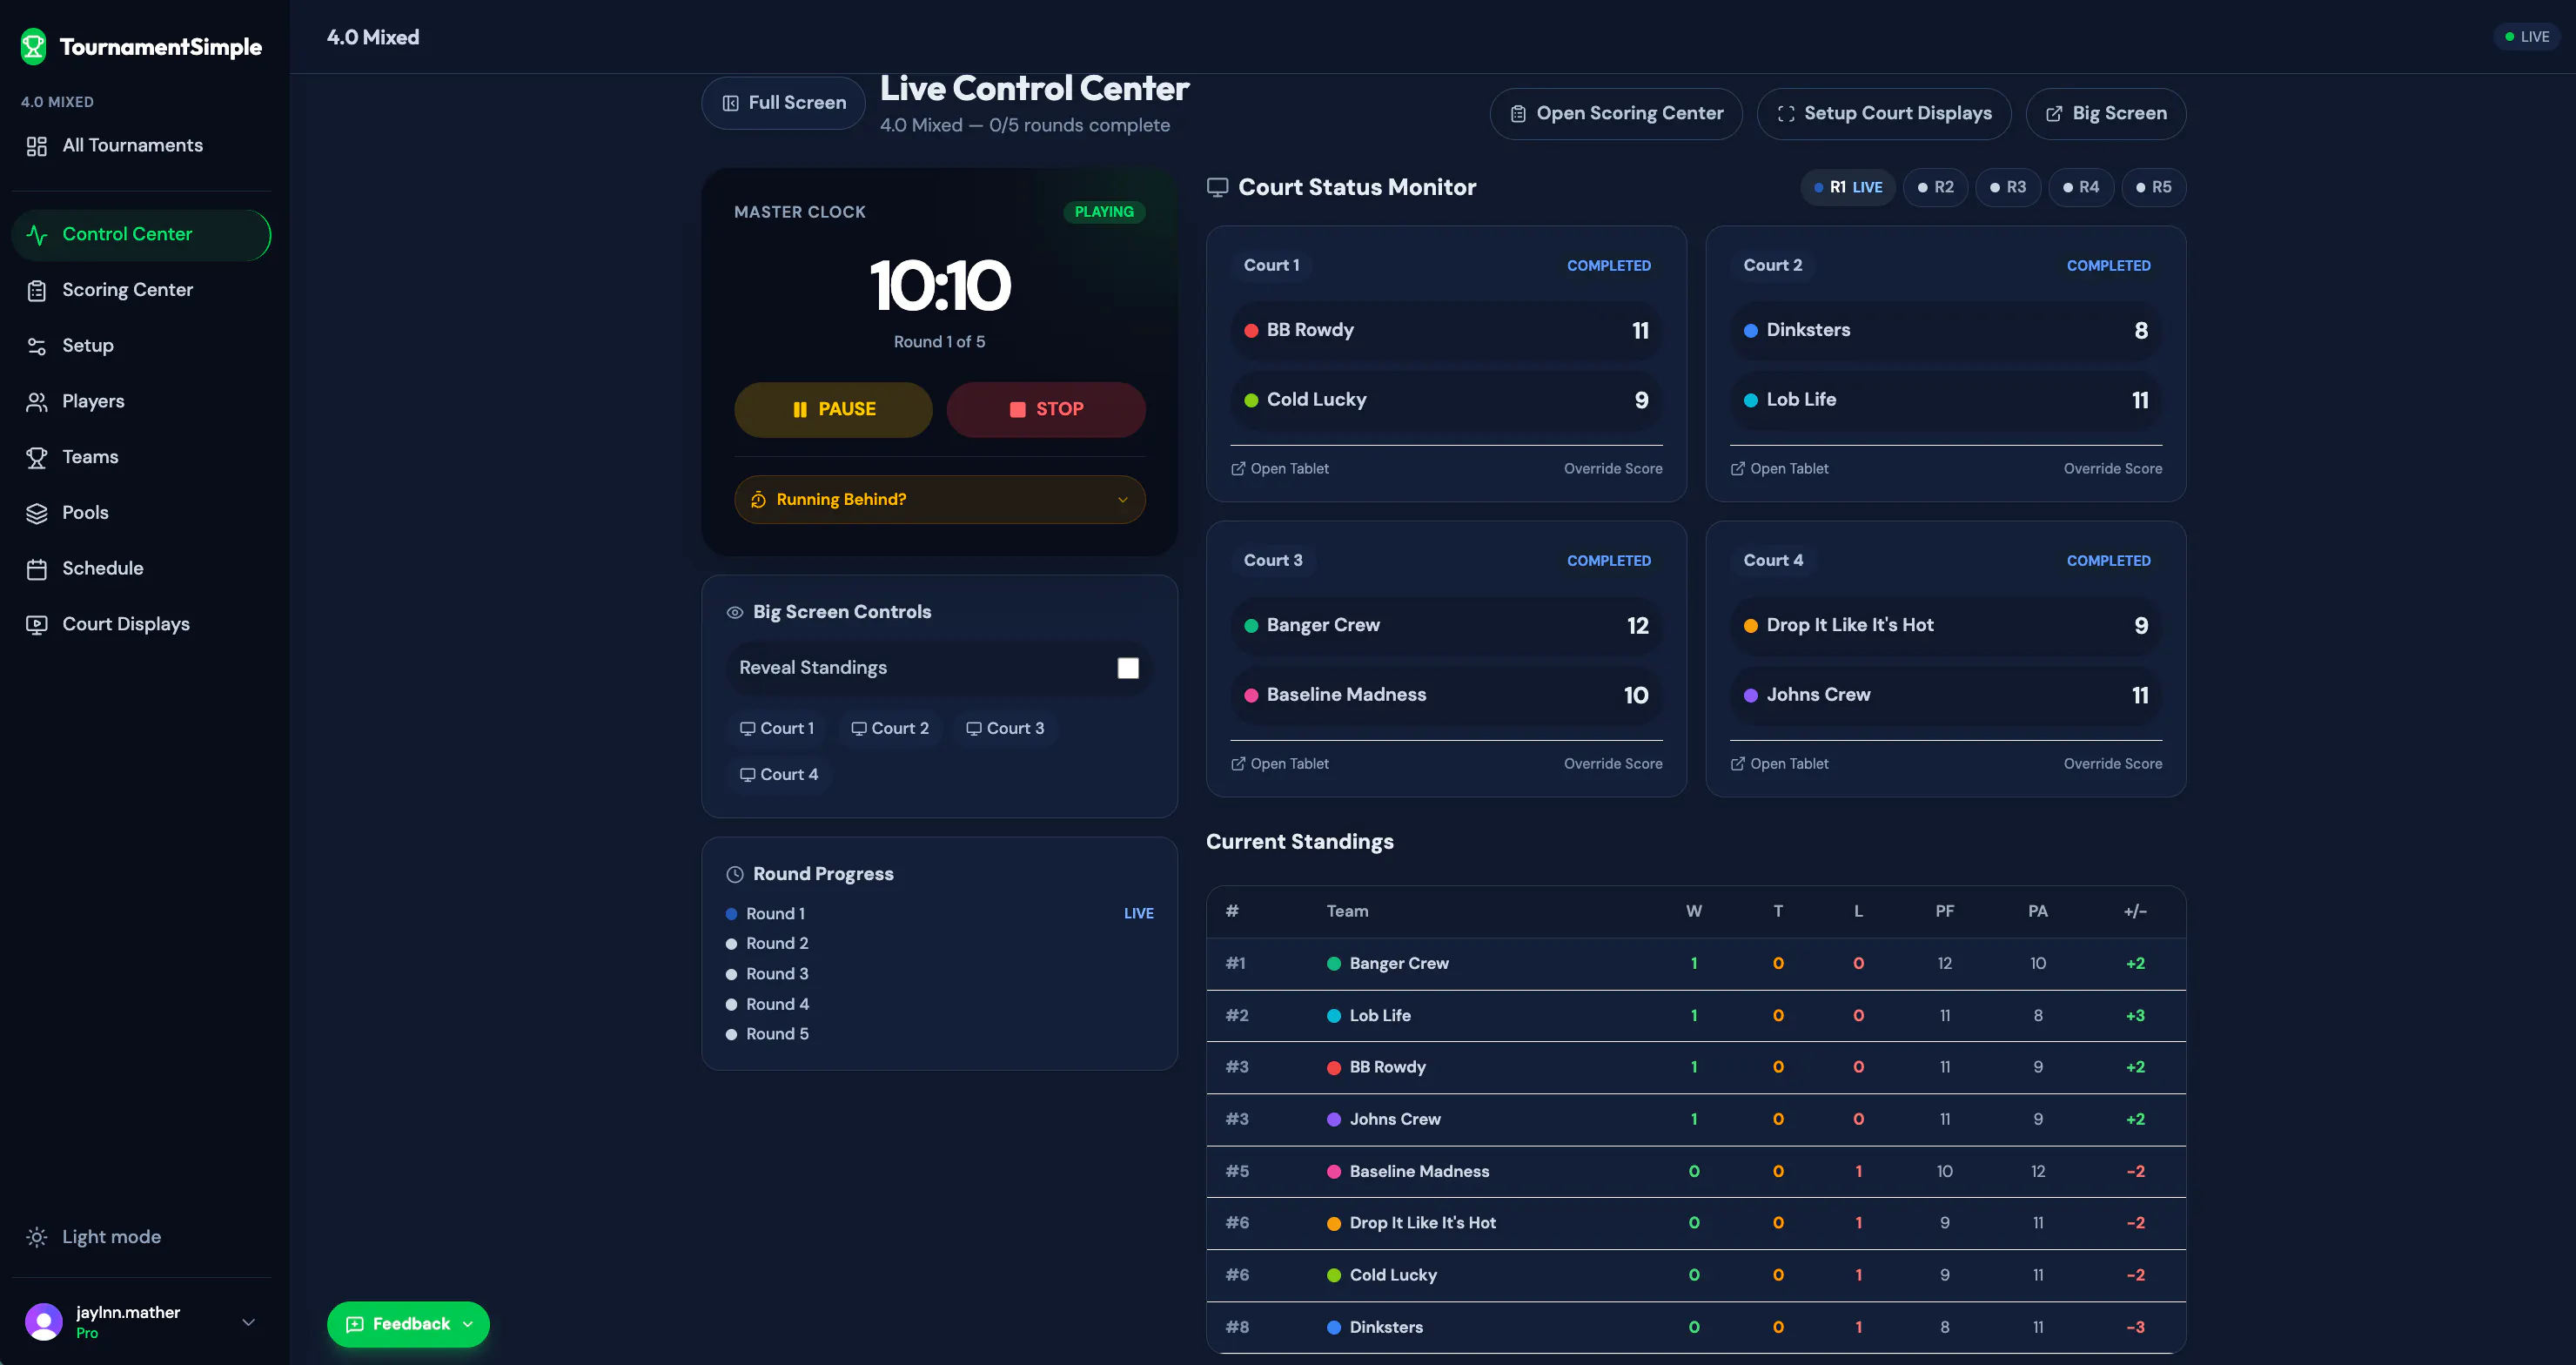The height and width of the screenshot is (1365, 2576).
Task: Click the Team column header in standings
Action: 1347,911
